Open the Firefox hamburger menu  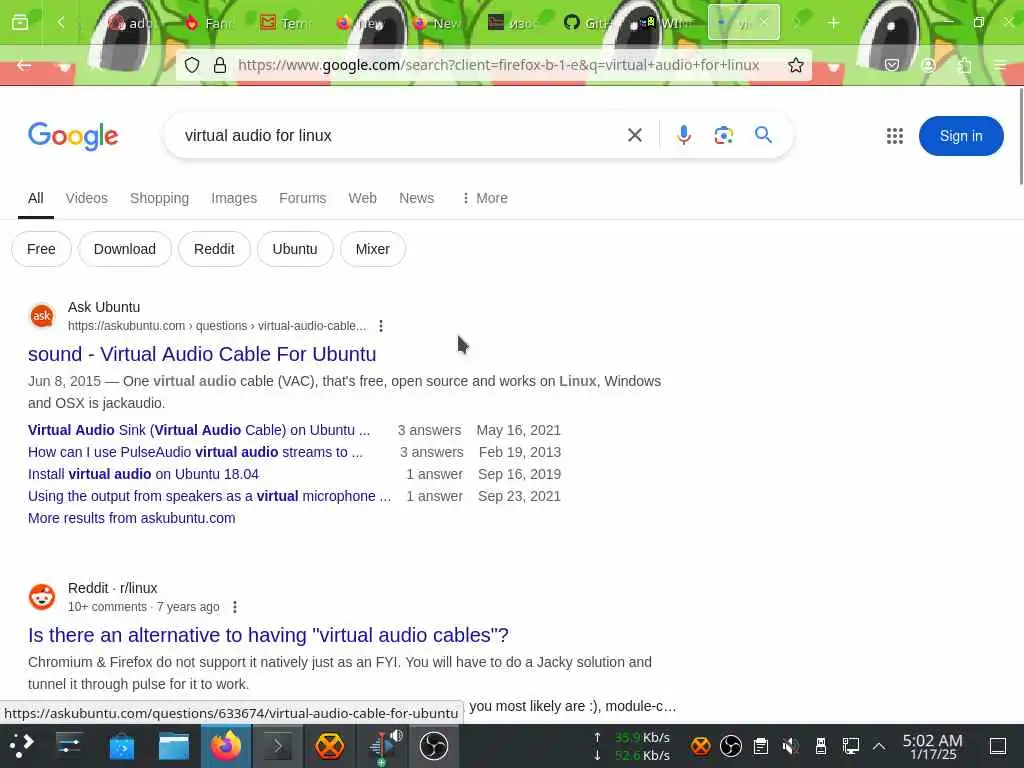pos(1000,65)
